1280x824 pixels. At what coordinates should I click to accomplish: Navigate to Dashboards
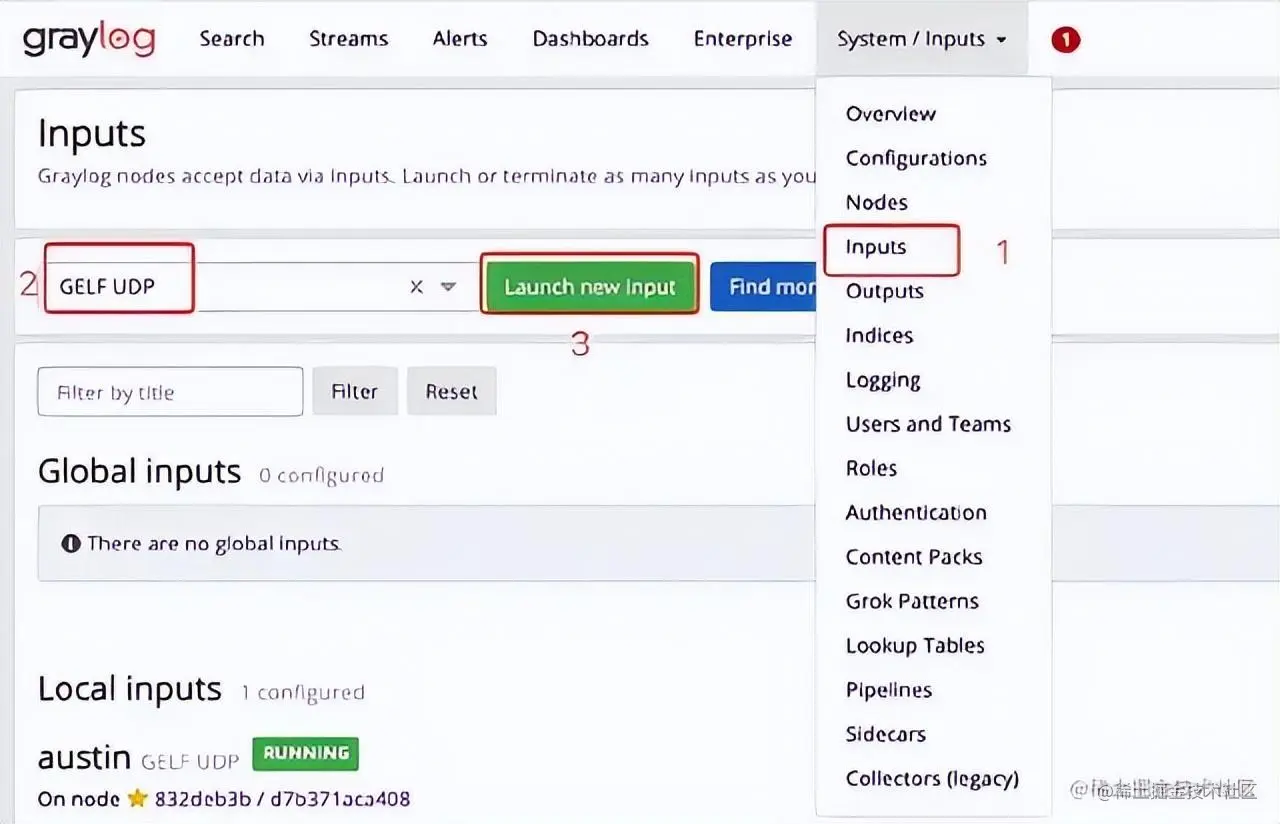click(590, 39)
